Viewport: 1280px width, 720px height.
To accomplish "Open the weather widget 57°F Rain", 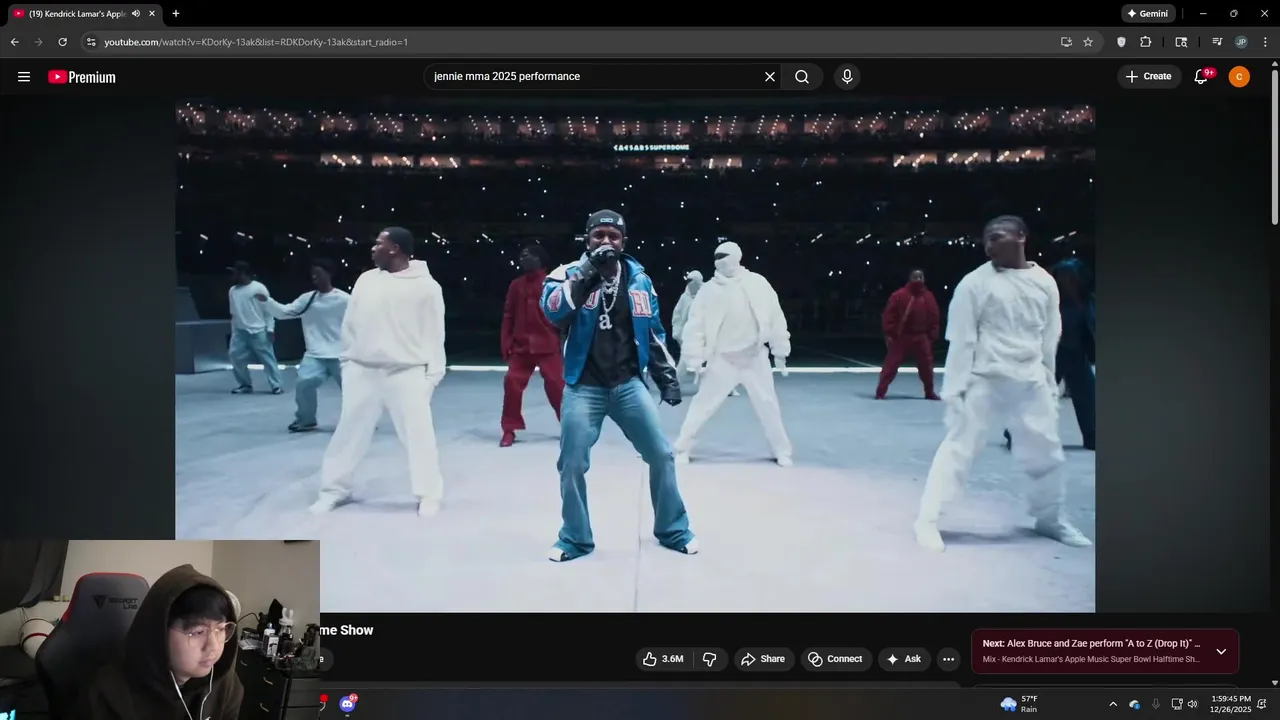I will pyautogui.click(x=1020, y=704).
